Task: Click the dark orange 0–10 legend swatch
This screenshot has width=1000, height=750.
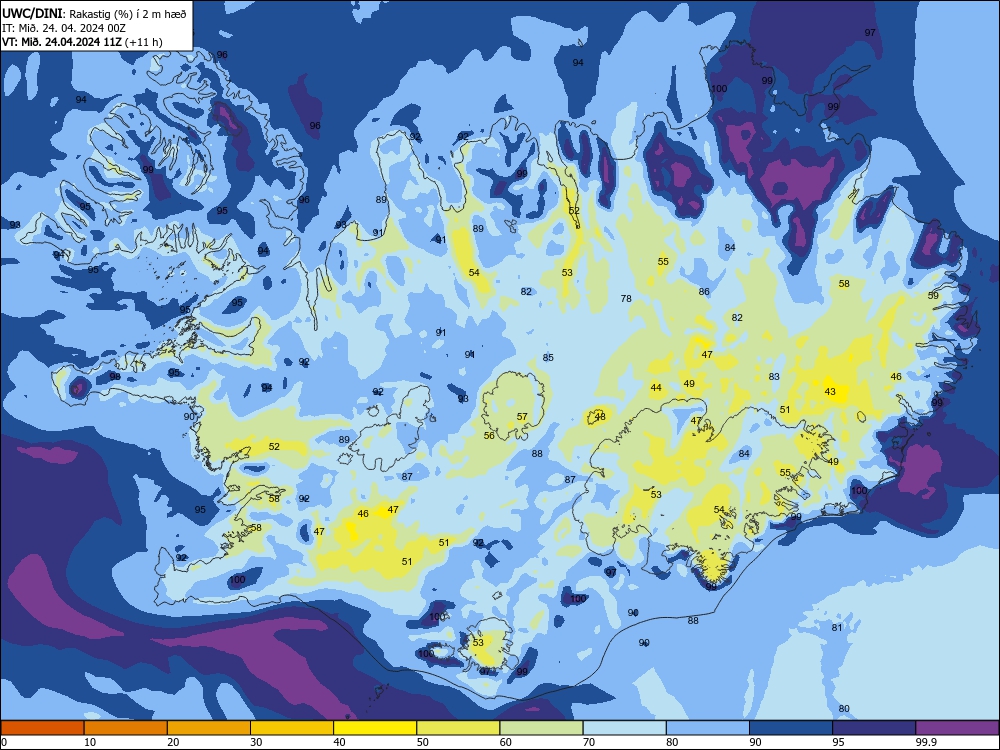Action: pos(42,728)
